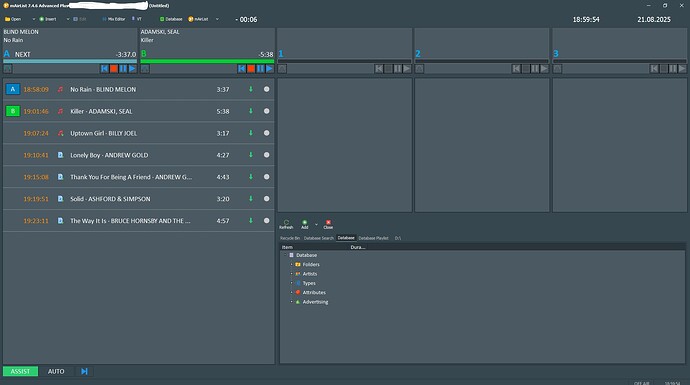Click the ASSIST mode button
This screenshot has height=385, width=690.
[x=20, y=371]
